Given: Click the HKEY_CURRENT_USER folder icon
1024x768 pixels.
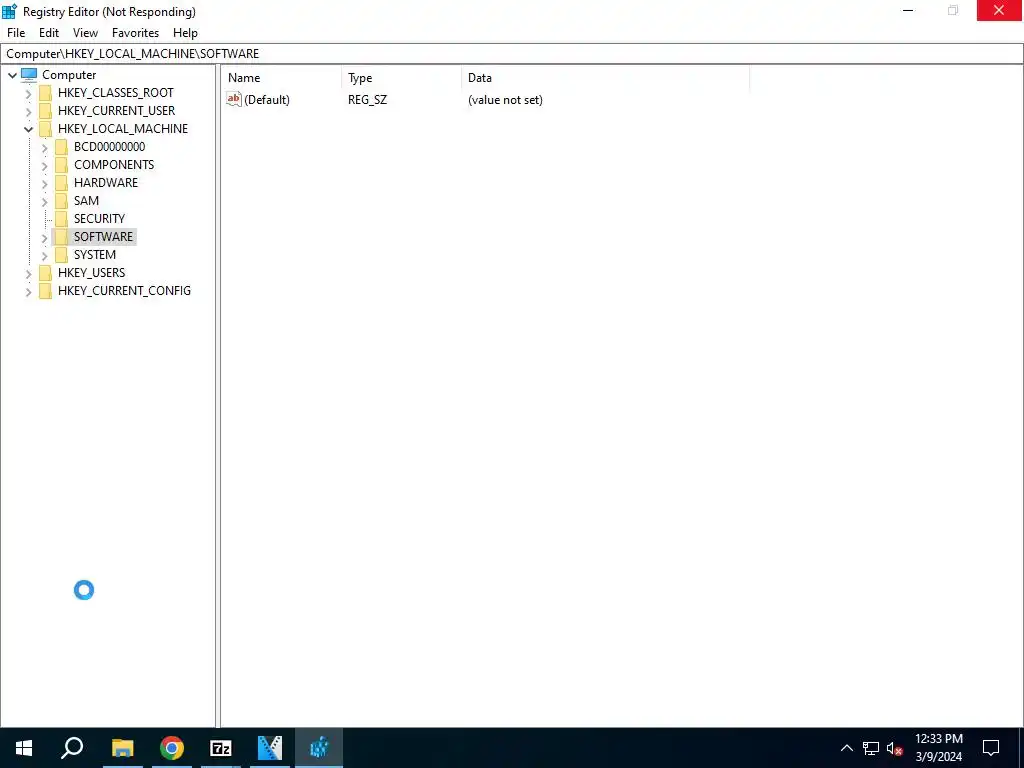Looking at the screenshot, I should [x=45, y=110].
